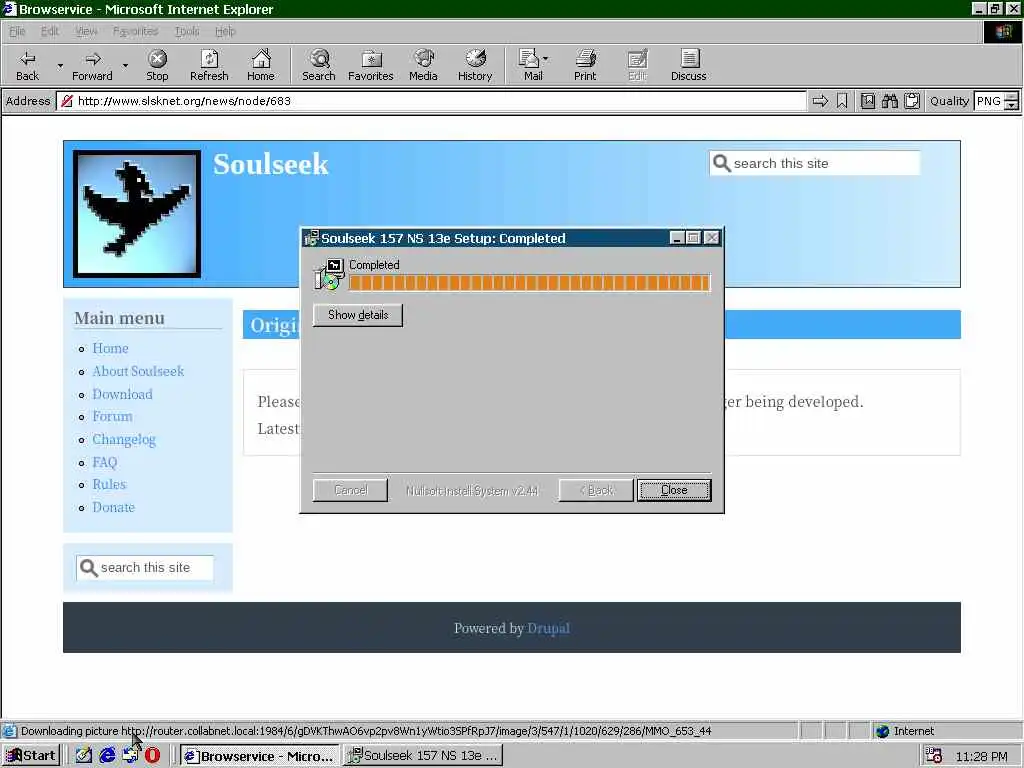Stop the page loading
Image resolution: width=1024 pixels, height=768 pixels.
157,65
